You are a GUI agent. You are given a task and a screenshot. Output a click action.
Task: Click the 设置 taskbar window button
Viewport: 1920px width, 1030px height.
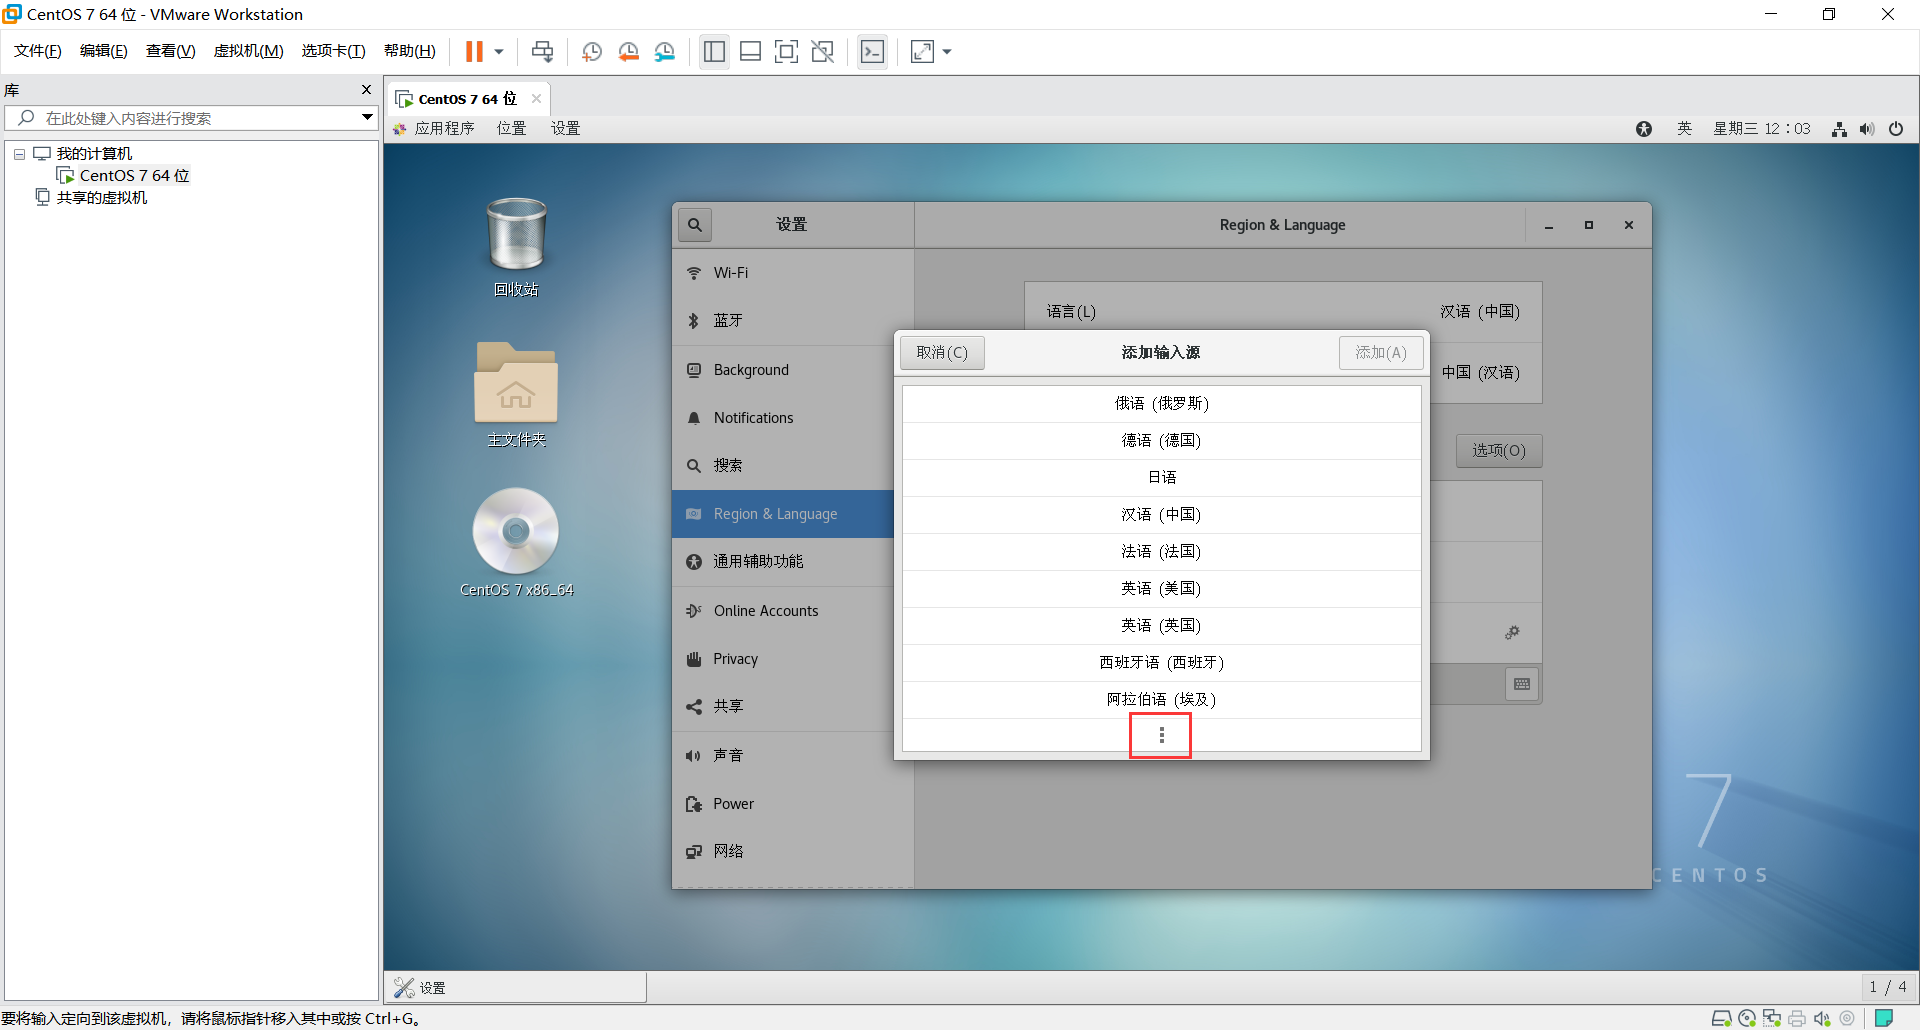click(x=516, y=988)
